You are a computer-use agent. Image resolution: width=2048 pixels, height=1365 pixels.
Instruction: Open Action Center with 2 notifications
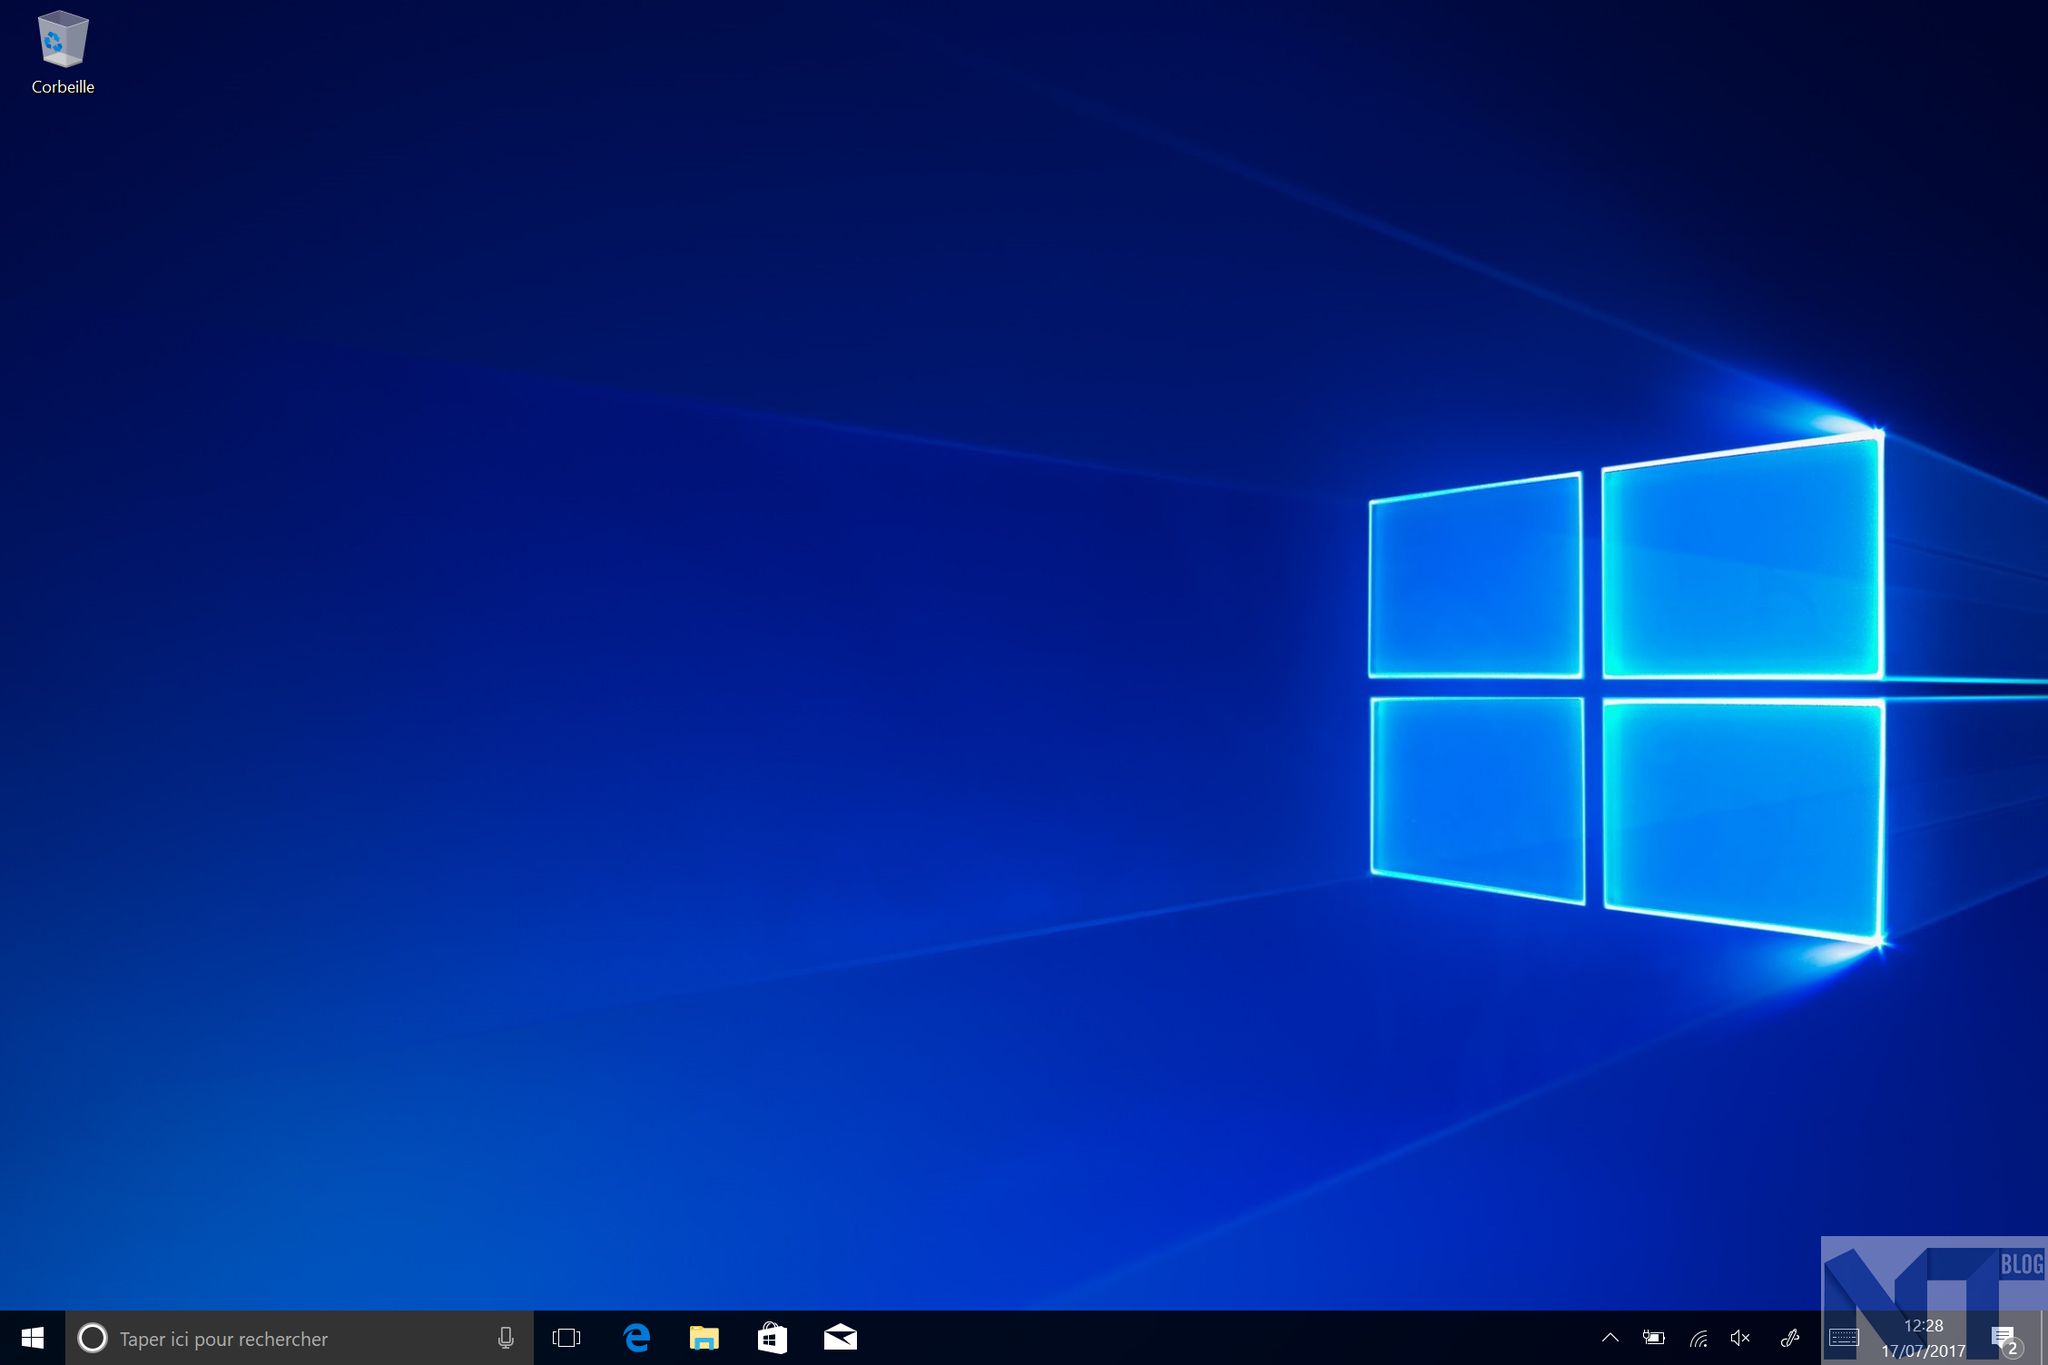(x=2004, y=1338)
